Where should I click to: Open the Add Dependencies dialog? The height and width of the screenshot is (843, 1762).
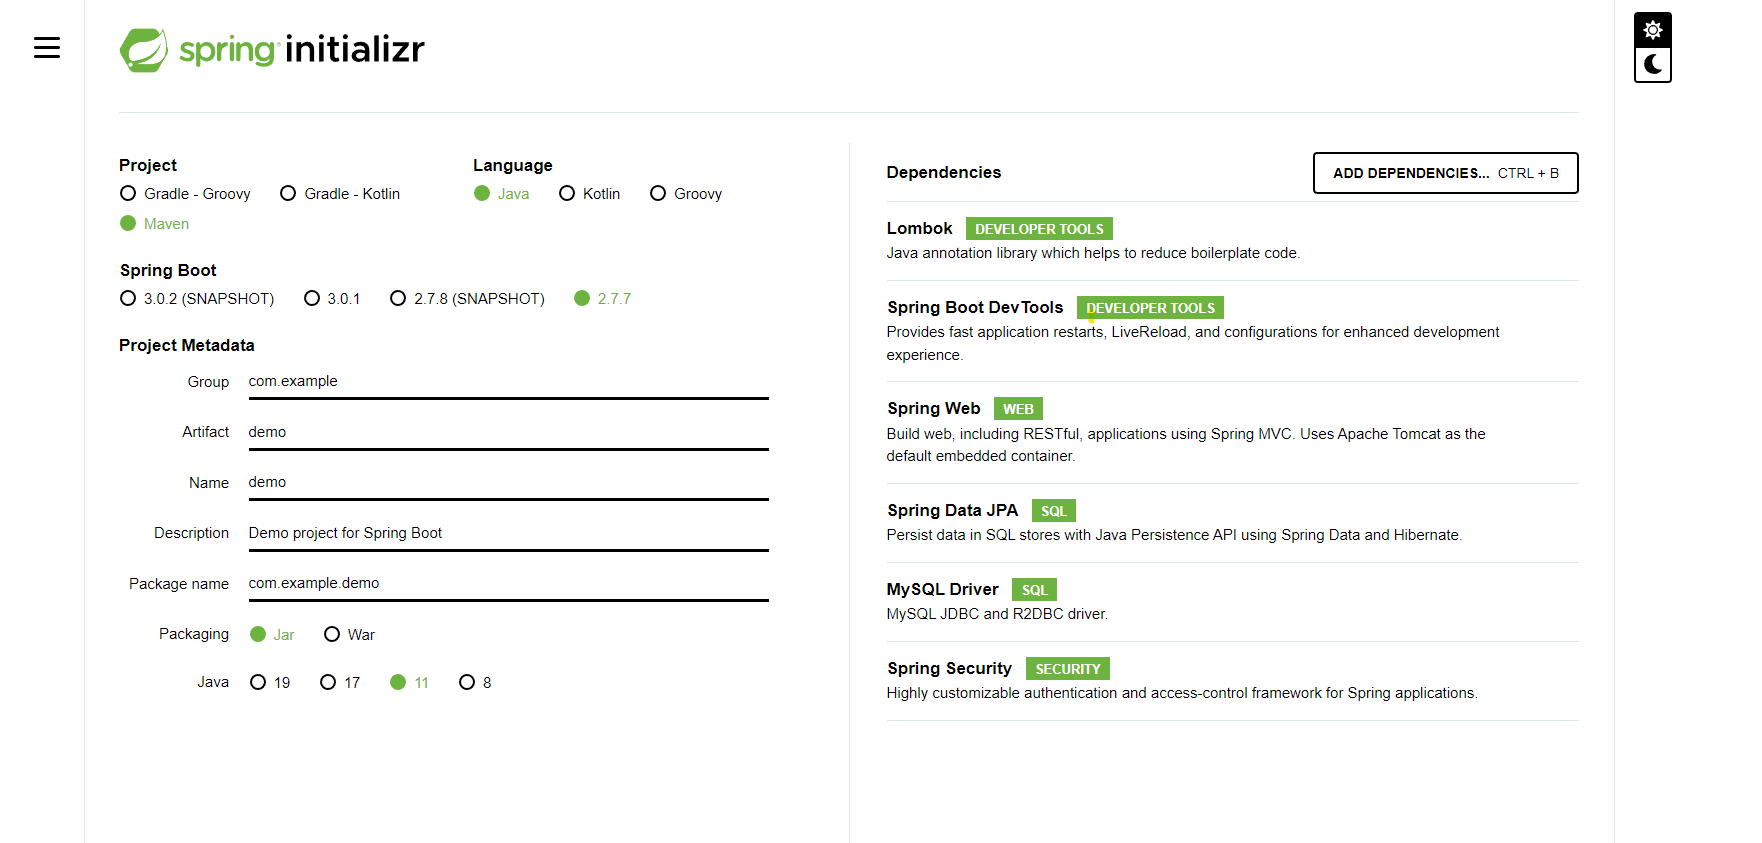pyautogui.click(x=1445, y=173)
